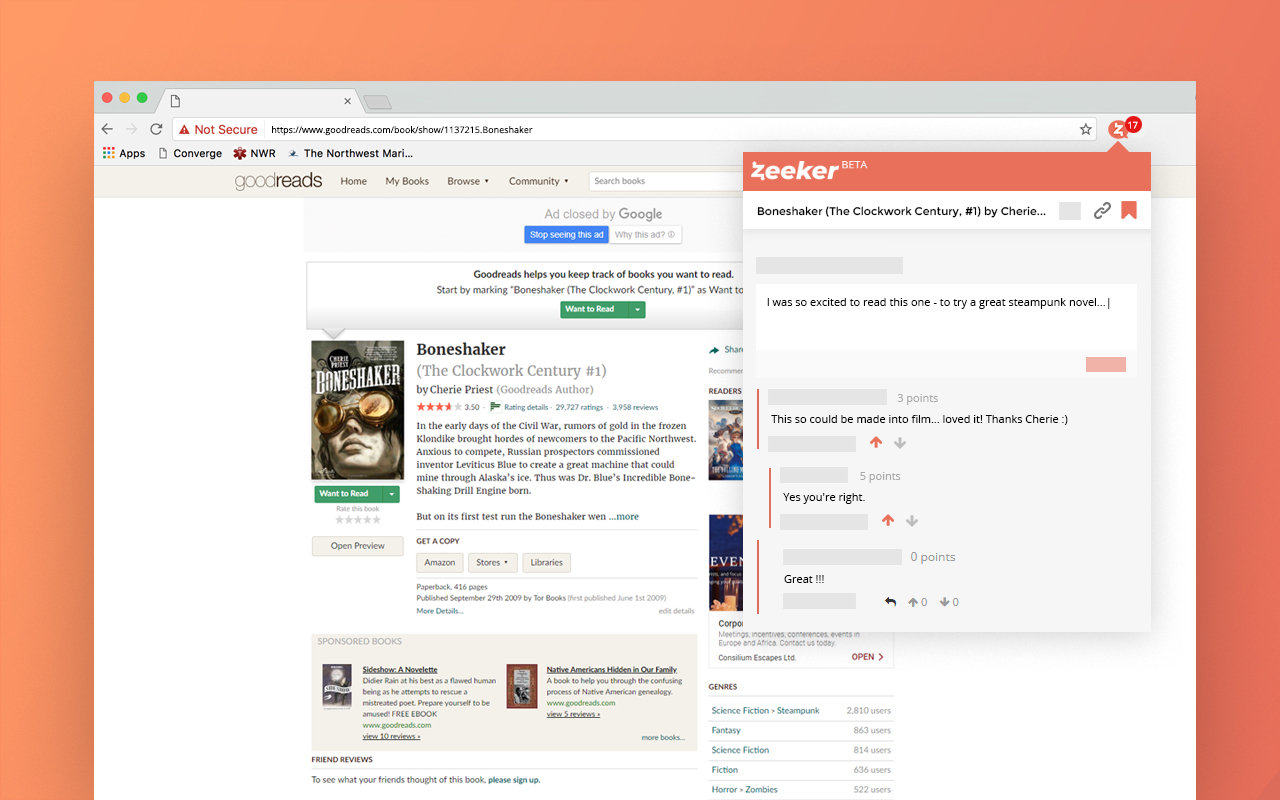Image resolution: width=1280 pixels, height=800 pixels.
Task: Focus the 'Search books' field
Action: [x=664, y=181]
